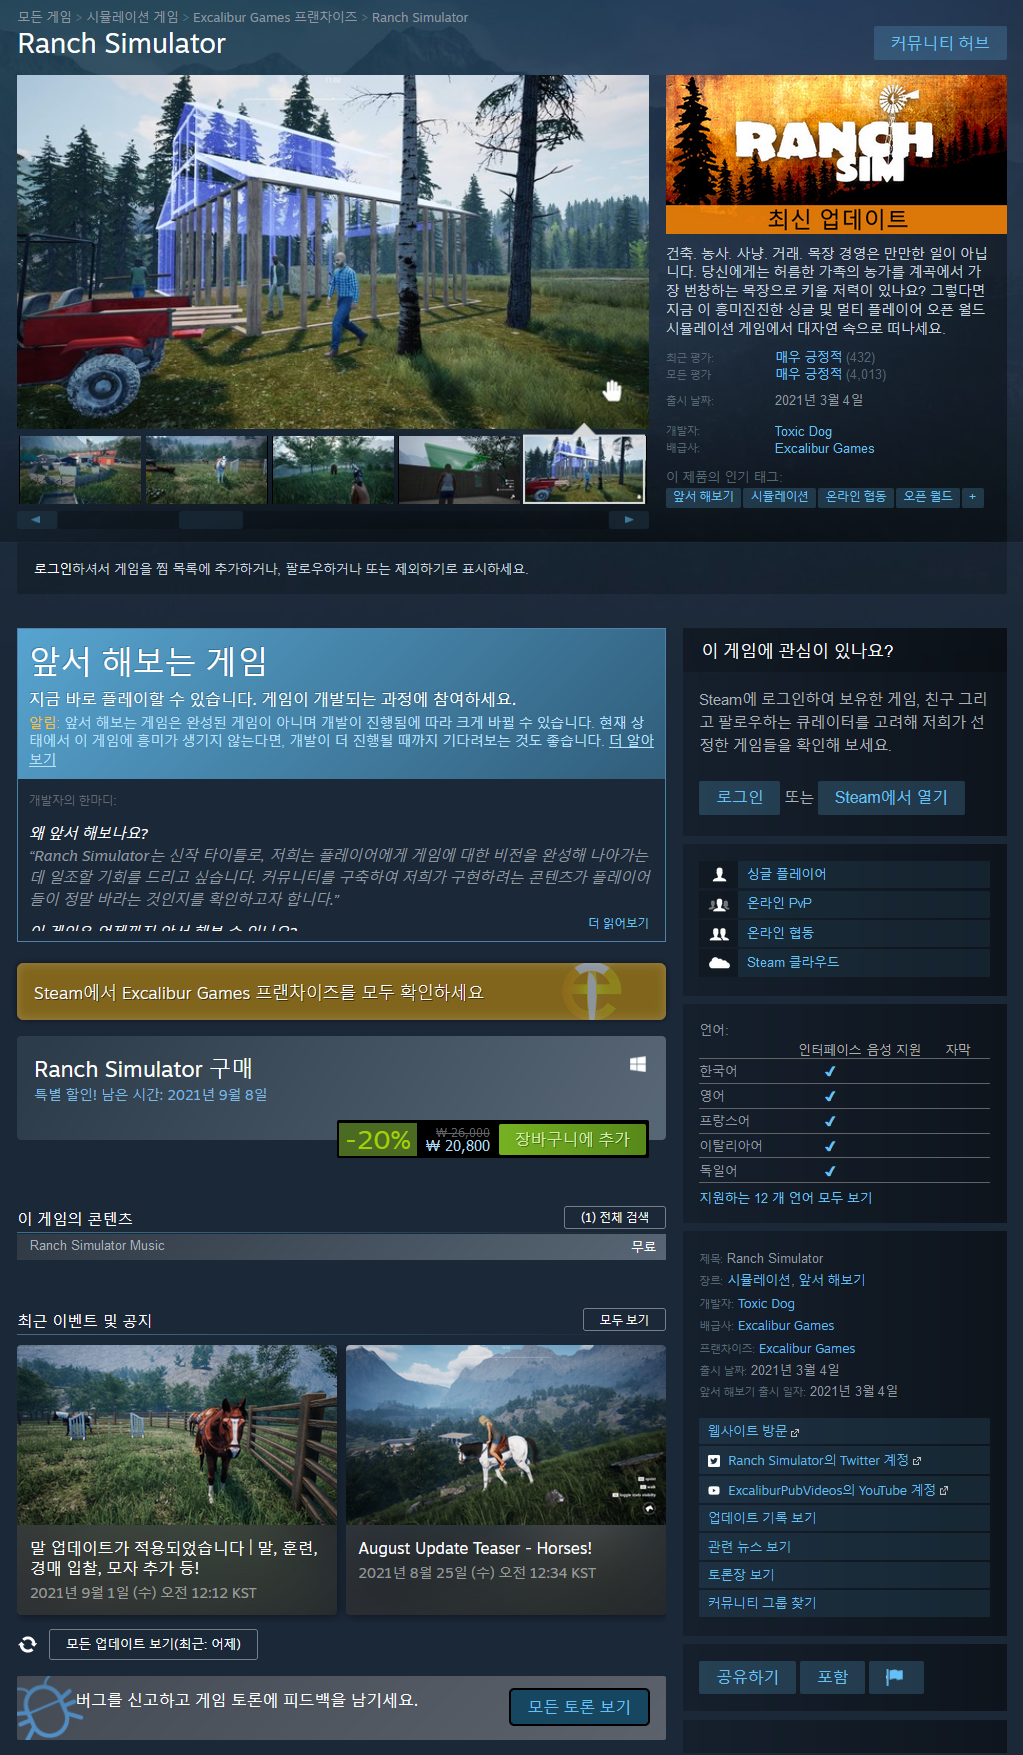This screenshot has width=1023, height=1755.
Task: Open Ranch Simulator Music content row
Action: [341, 1246]
